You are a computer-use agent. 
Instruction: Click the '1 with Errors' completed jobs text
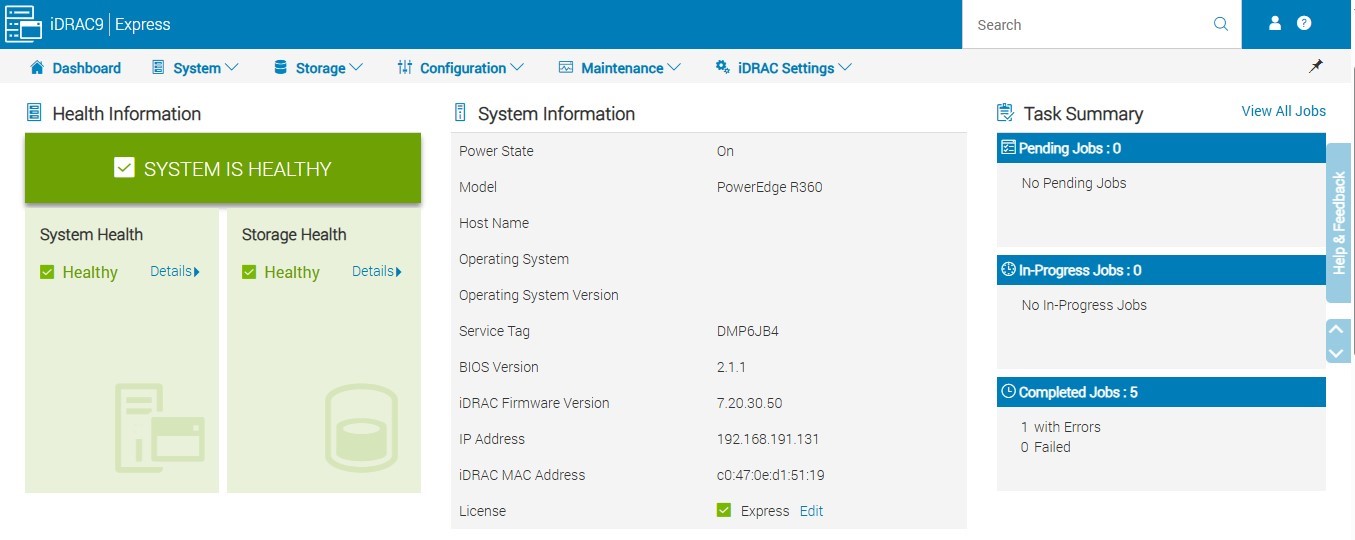click(x=1061, y=427)
